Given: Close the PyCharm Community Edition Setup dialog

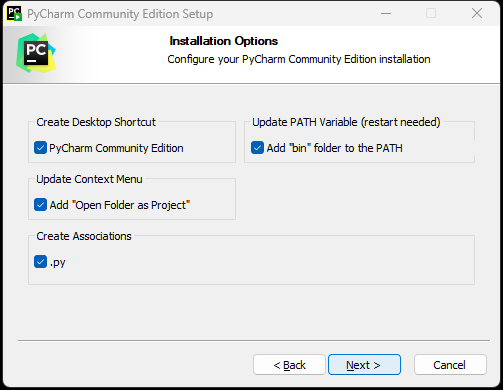Looking at the screenshot, I should click(x=477, y=14).
